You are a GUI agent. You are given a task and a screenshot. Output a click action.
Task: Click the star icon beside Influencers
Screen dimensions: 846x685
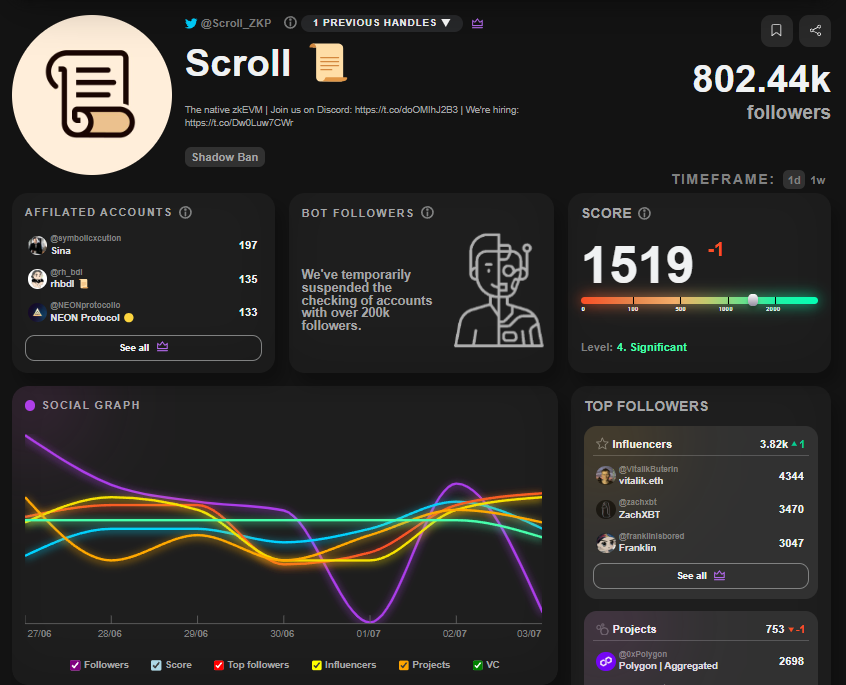coord(602,444)
